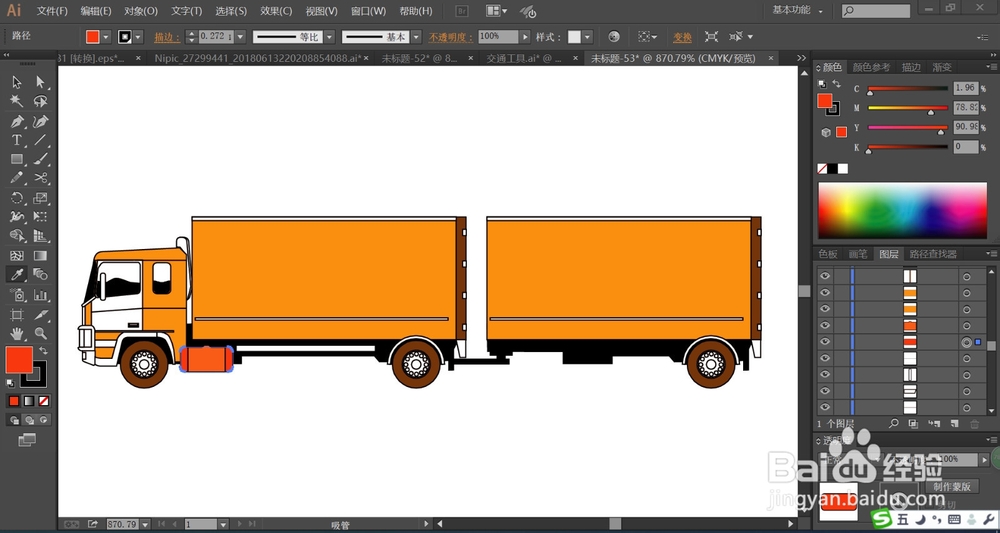This screenshot has height=533, width=1000.
Task: Select the Rectangle tool
Action: (17, 159)
